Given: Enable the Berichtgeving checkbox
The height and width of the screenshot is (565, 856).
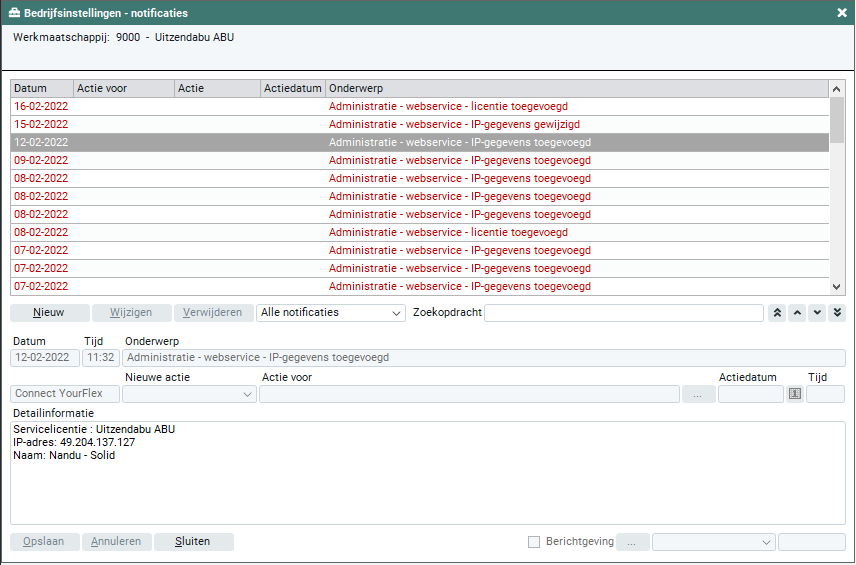Looking at the screenshot, I should click(534, 542).
